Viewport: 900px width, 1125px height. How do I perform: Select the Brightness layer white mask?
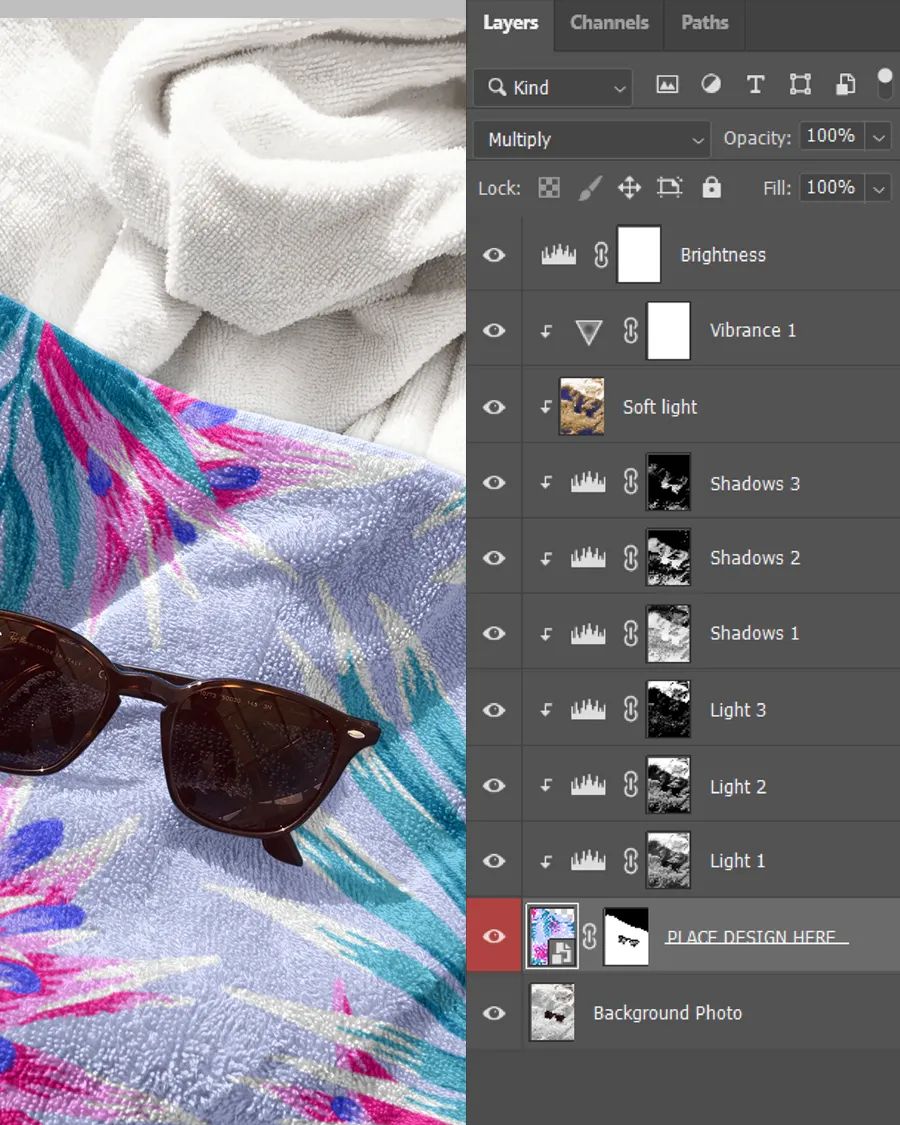point(639,255)
